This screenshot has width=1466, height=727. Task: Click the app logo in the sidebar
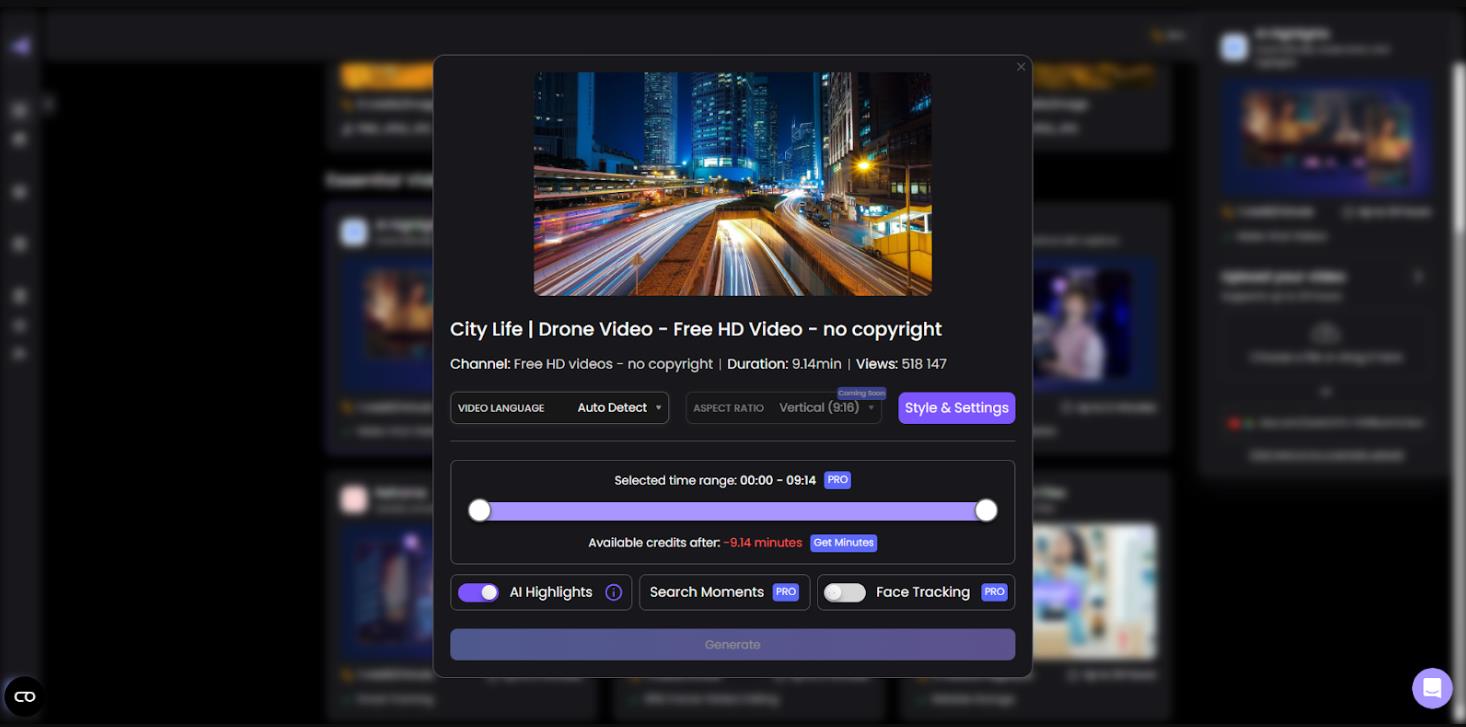click(x=21, y=46)
